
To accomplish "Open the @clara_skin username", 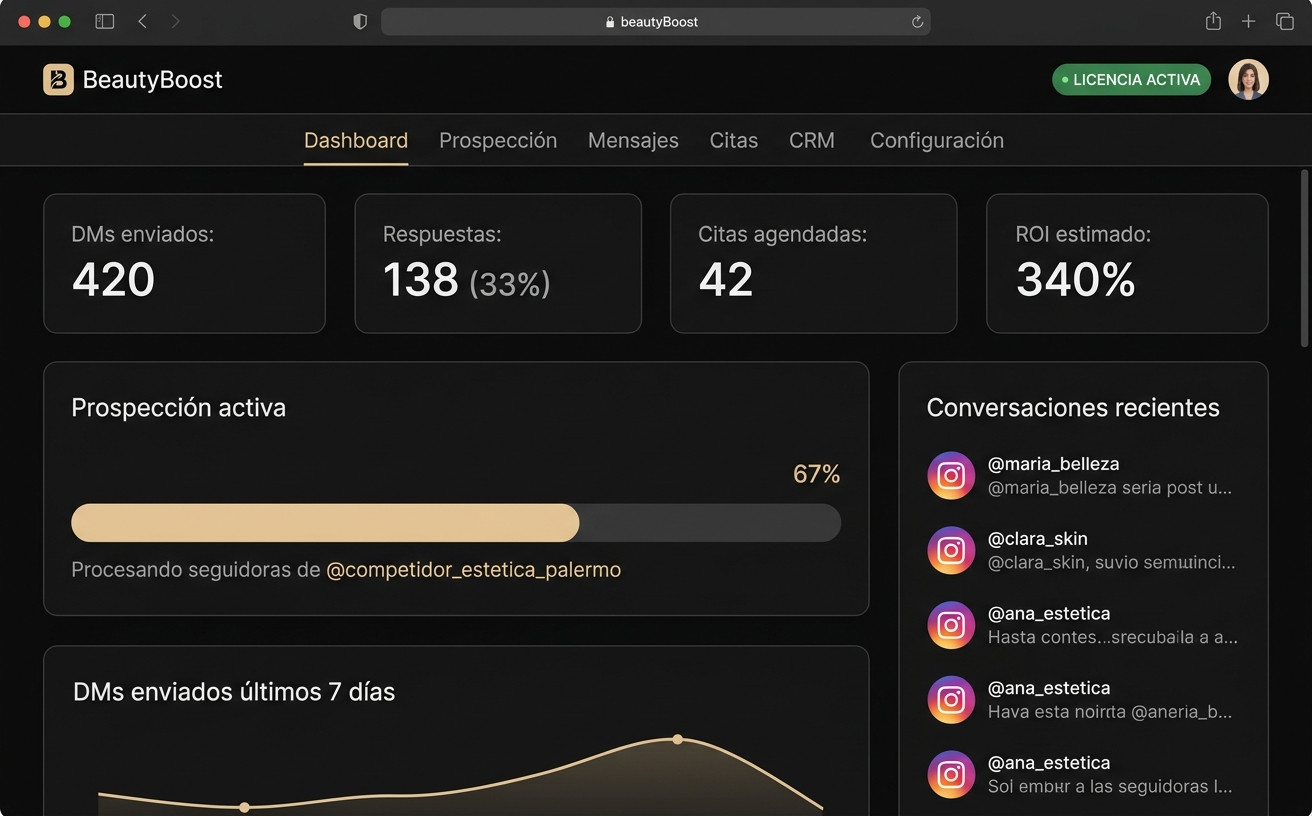I will click(x=1037, y=539).
